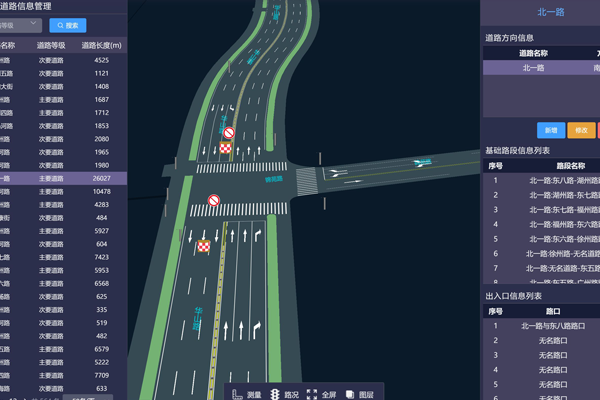Screen dimensions: 600x400
Task: Click the road row with length 10478
Action: pyautogui.click(x=62, y=191)
